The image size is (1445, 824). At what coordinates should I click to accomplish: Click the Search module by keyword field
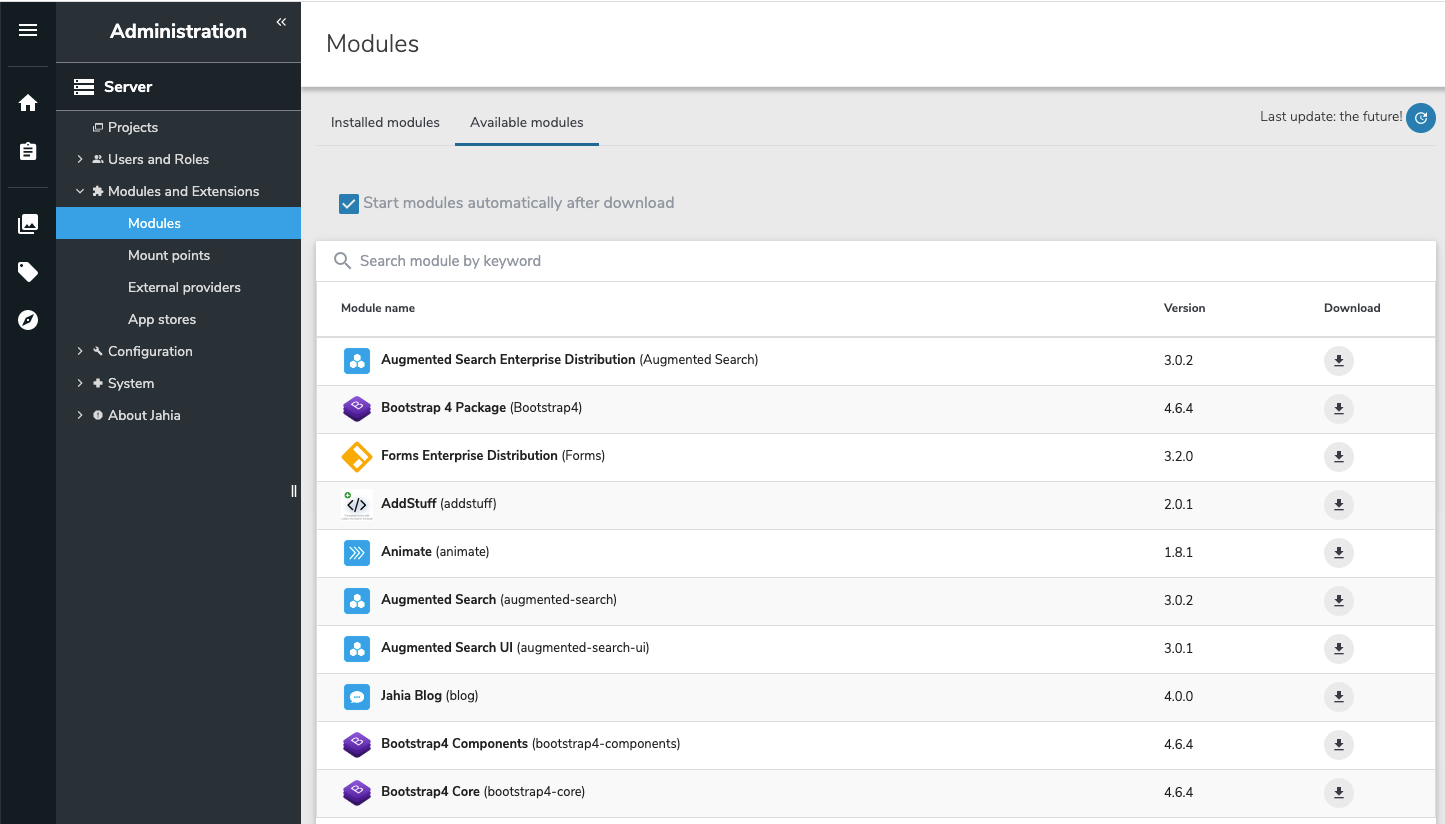click(700, 261)
